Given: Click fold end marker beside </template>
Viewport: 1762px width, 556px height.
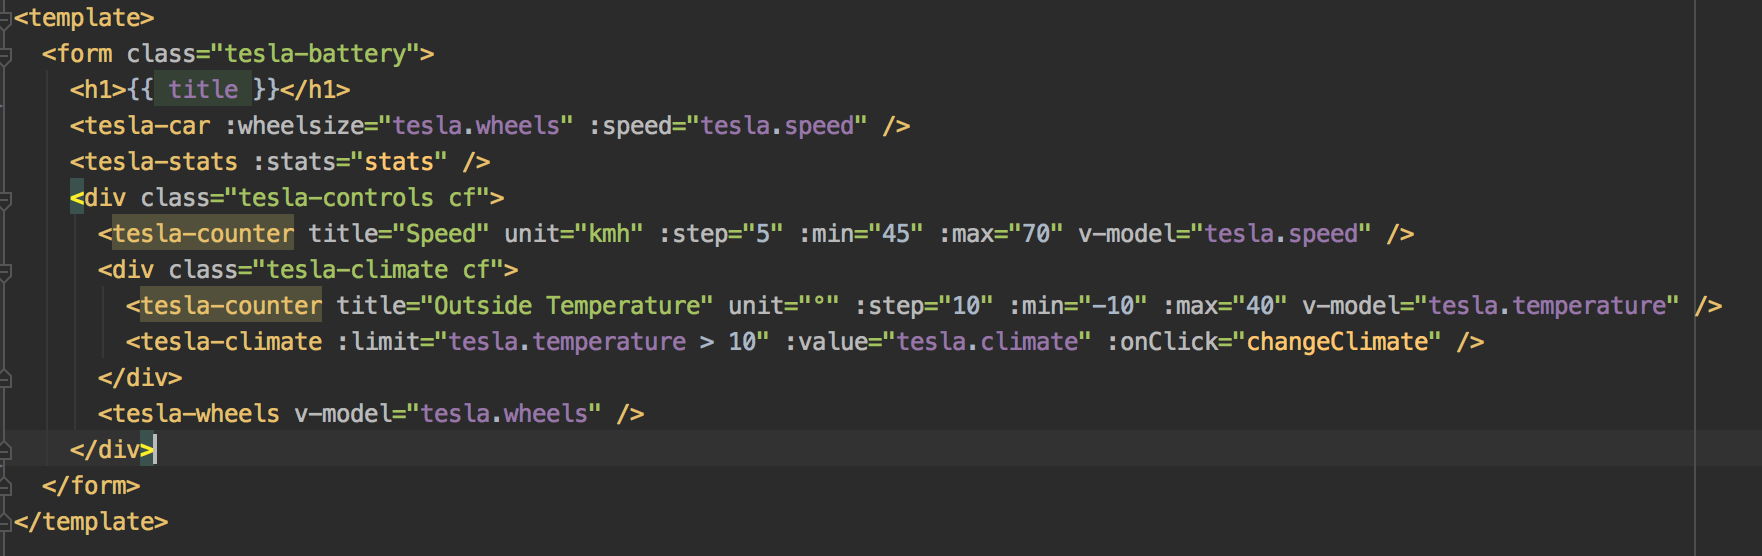Looking at the screenshot, I should click(5, 523).
